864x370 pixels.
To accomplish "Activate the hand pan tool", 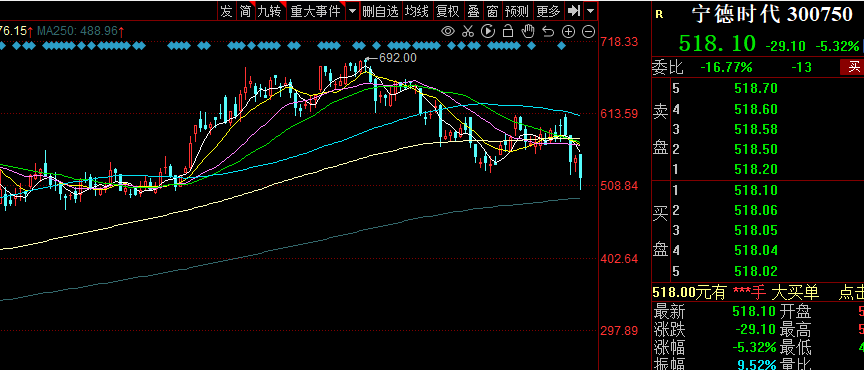I will 528,31.
